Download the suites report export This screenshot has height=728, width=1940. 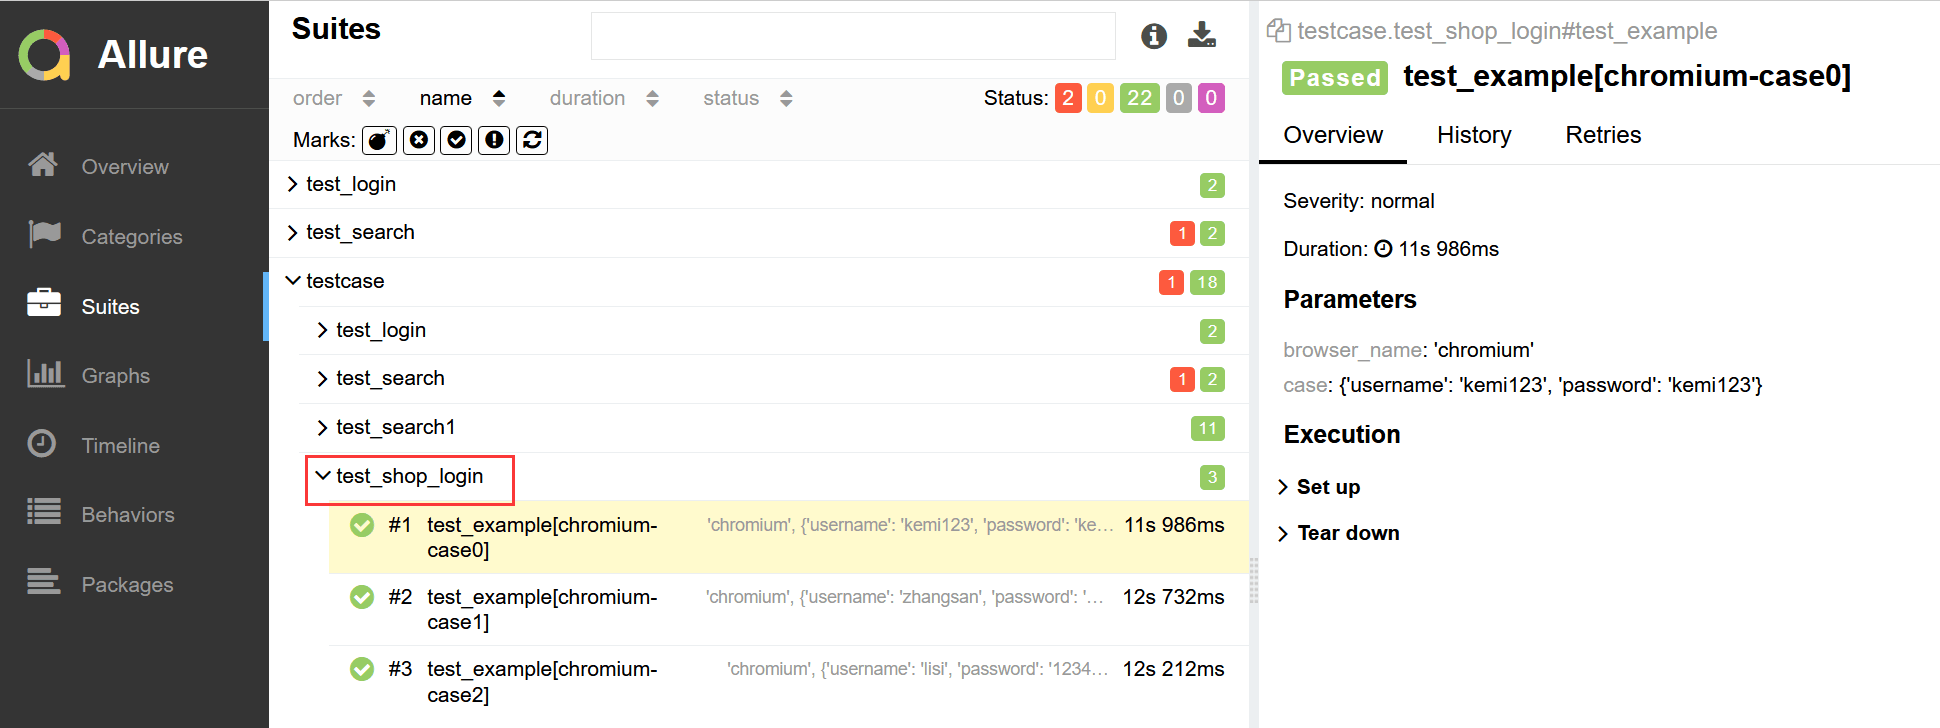1201,33
